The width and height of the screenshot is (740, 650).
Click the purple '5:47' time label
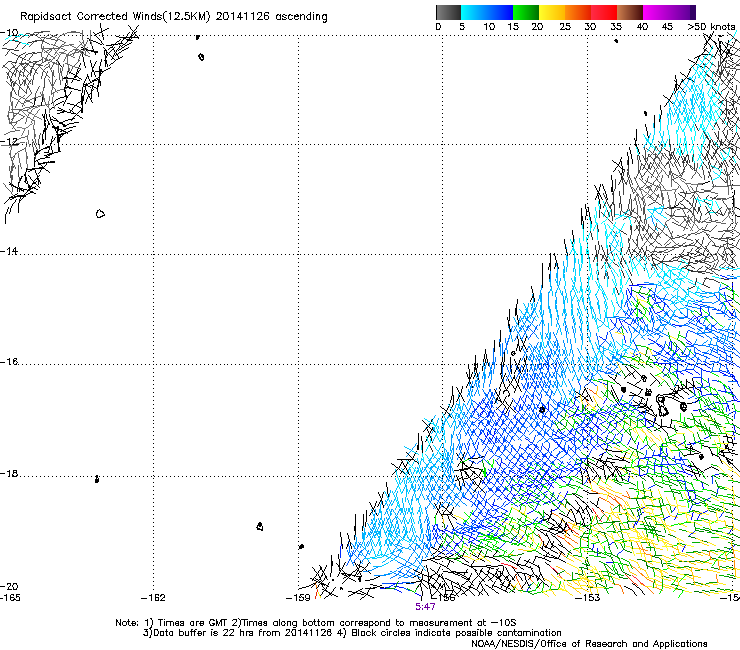point(425,607)
